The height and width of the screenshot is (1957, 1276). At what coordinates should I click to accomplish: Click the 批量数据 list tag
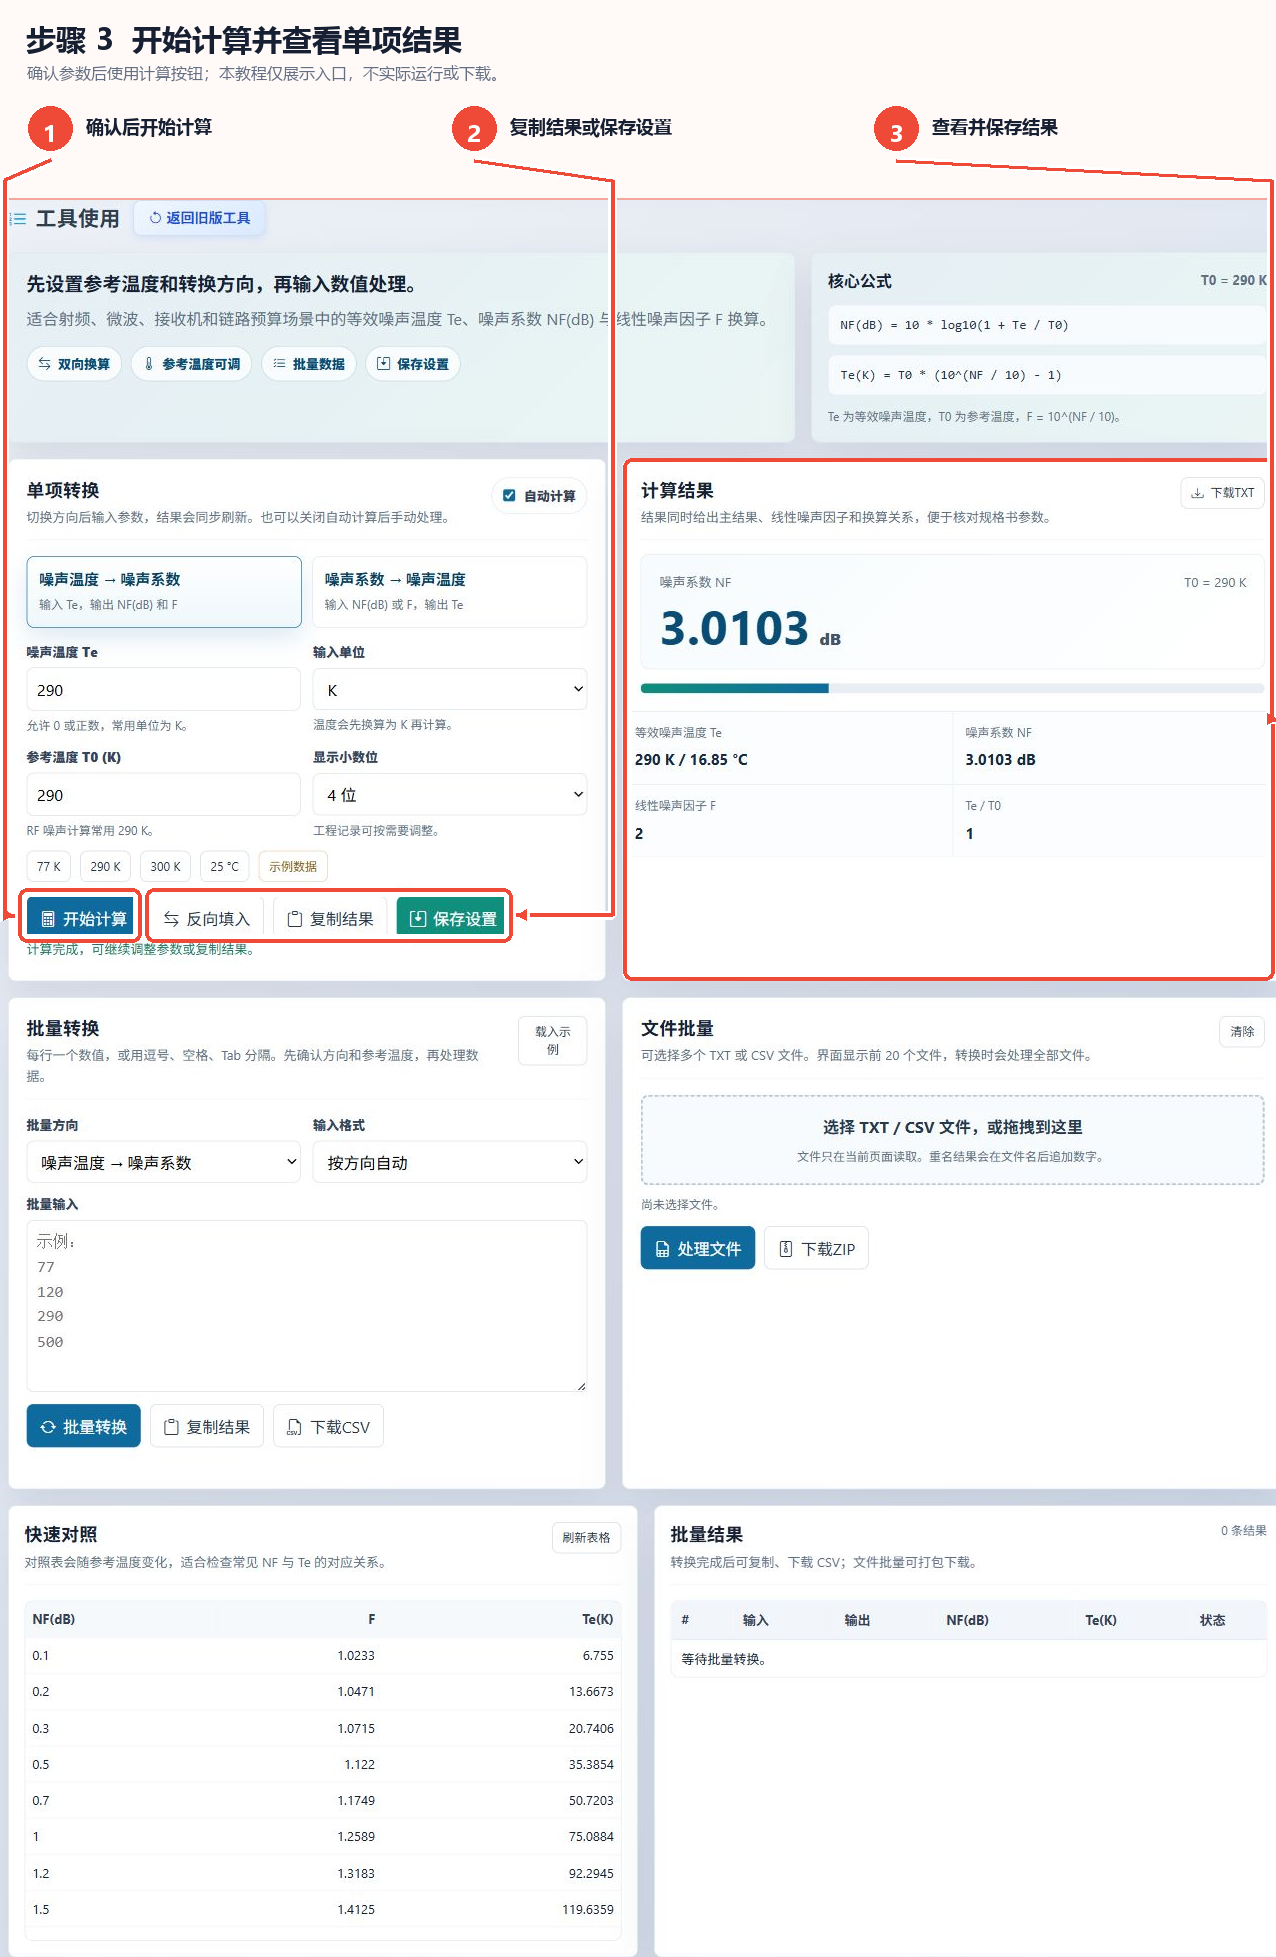point(309,364)
